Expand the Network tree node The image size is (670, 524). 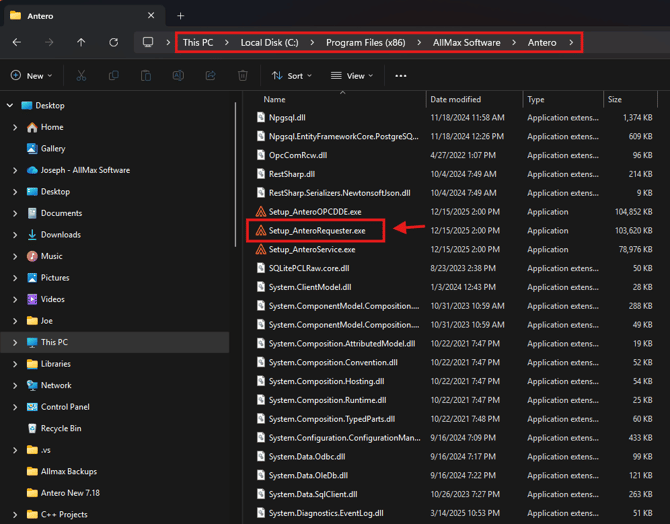click(15, 385)
